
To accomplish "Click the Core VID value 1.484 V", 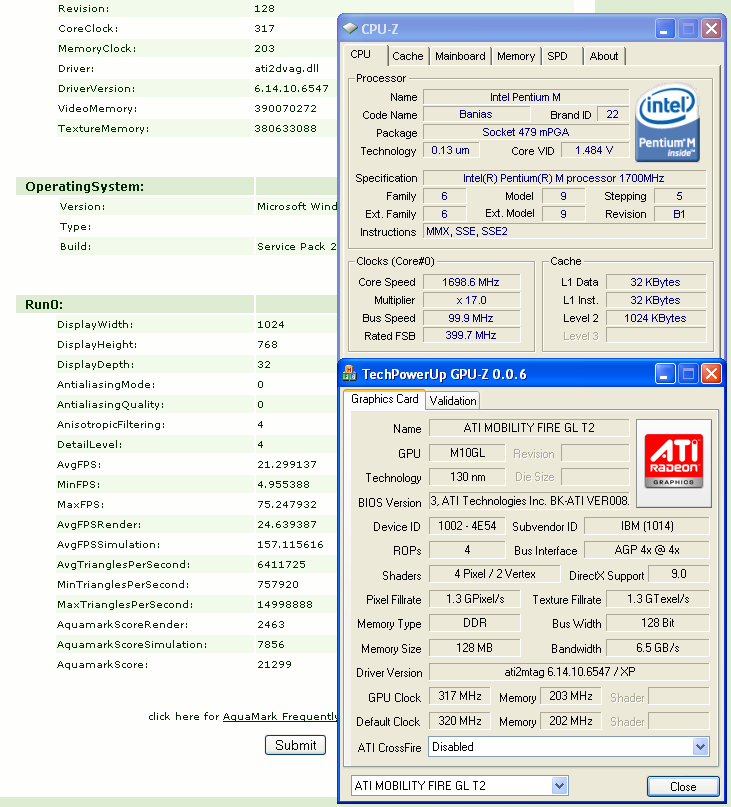I will (x=595, y=150).
